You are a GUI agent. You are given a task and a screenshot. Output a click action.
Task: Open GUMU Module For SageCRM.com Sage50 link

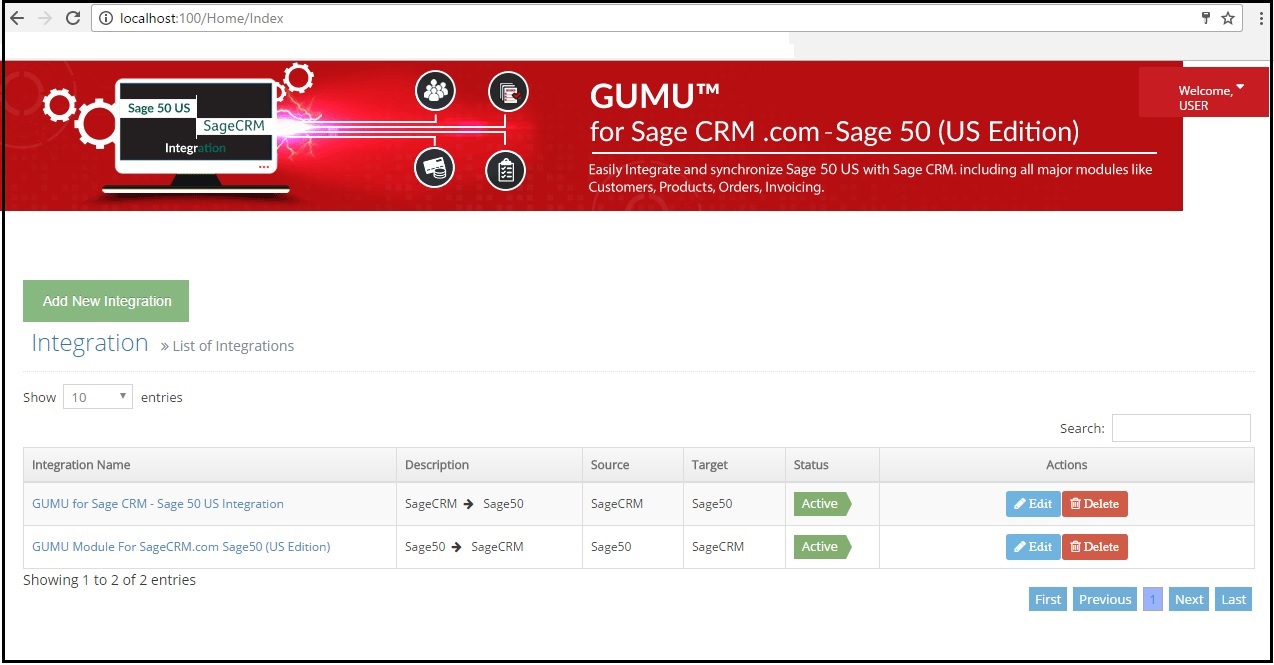coord(181,547)
